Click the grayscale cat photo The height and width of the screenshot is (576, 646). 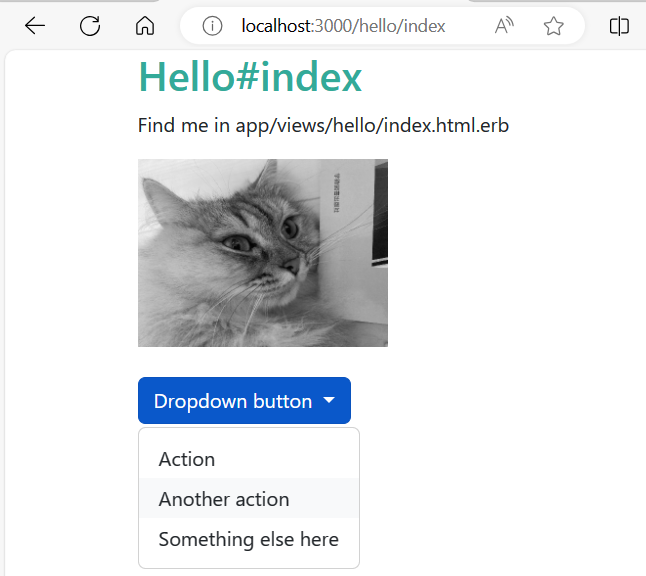[263, 253]
